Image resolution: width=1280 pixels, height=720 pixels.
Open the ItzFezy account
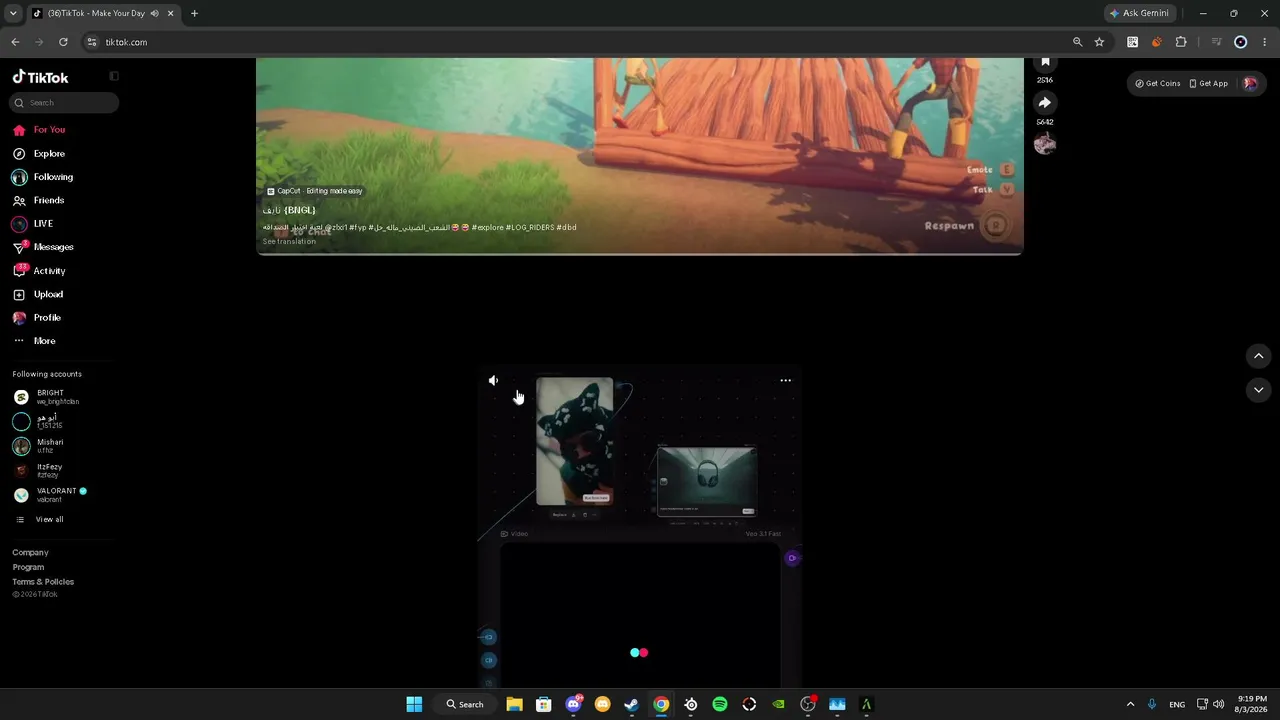[x=38, y=470]
